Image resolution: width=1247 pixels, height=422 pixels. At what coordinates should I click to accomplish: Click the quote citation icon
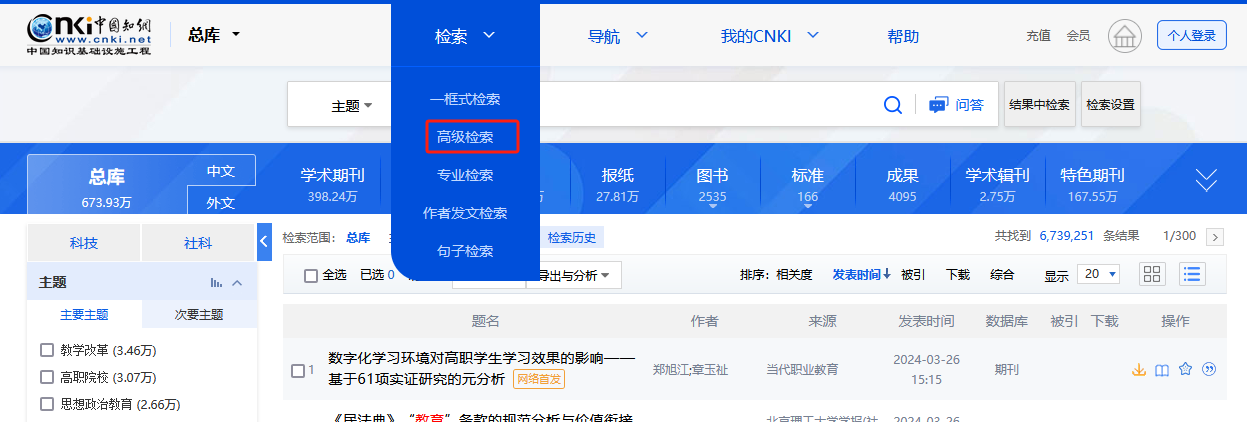pyautogui.click(x=1209, y=370)
